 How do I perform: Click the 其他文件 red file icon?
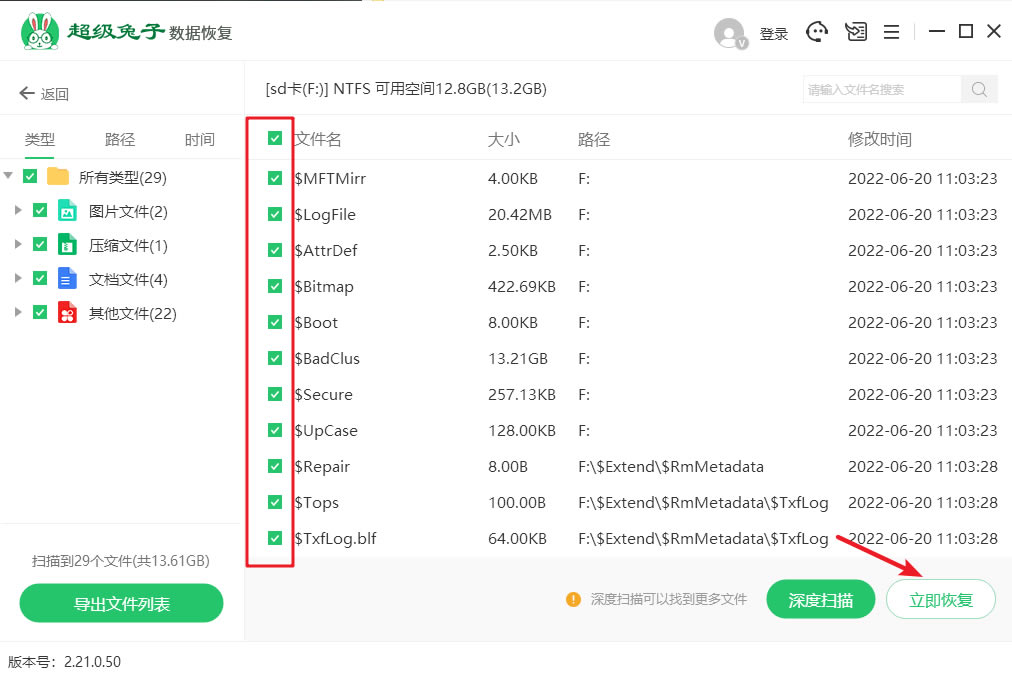point(65,313)
